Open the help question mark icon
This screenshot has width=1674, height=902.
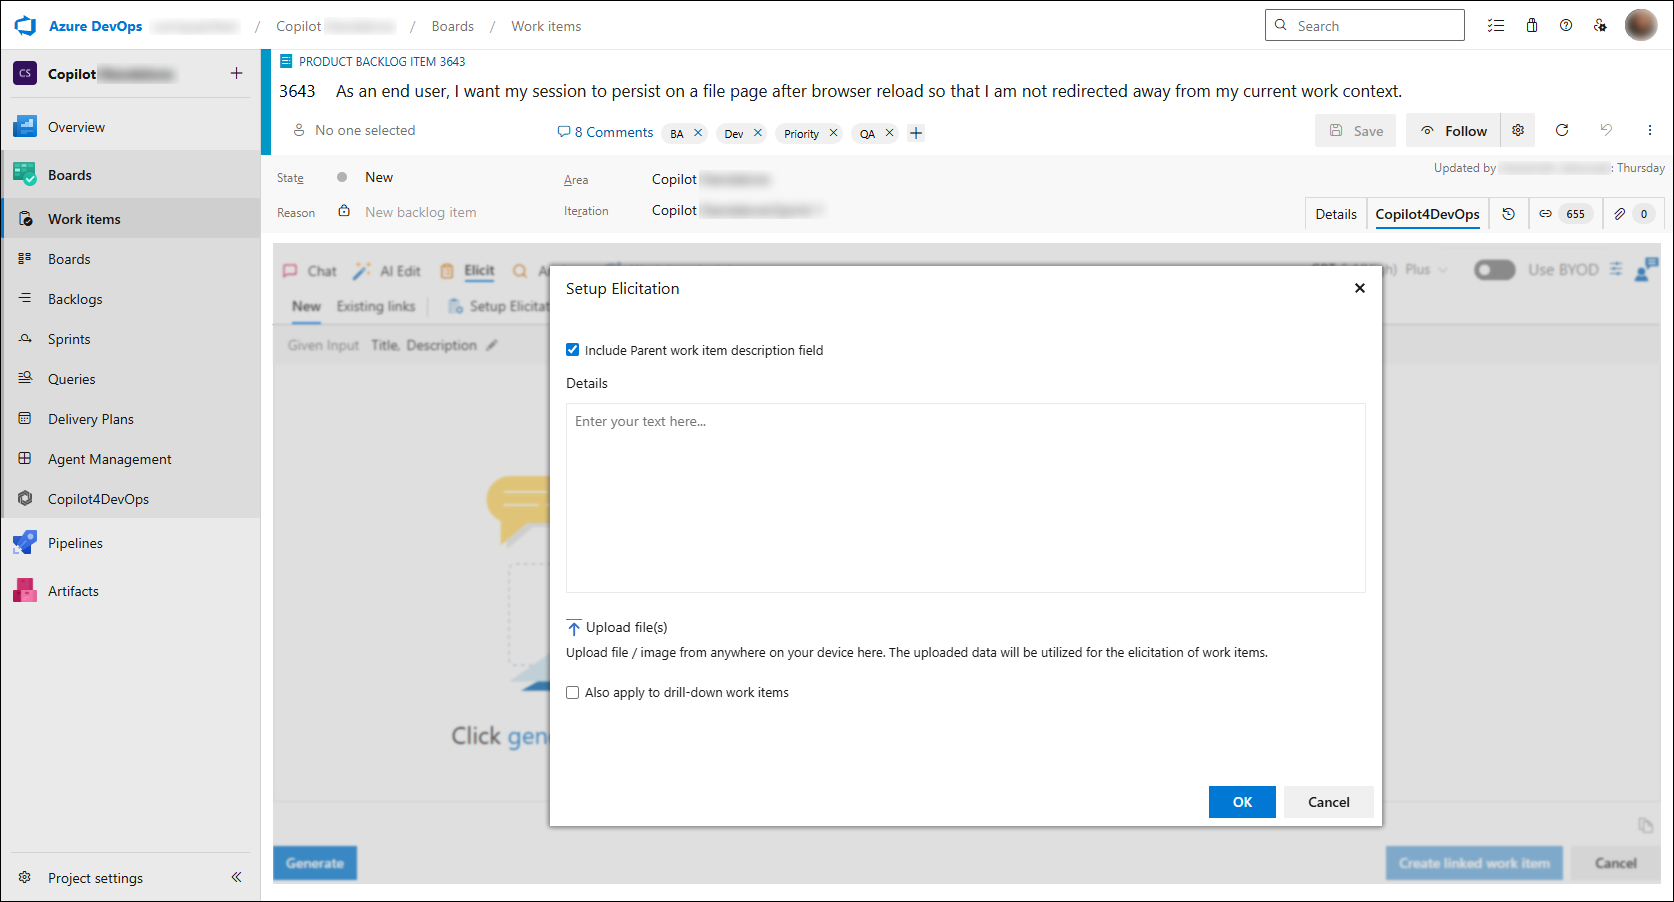click(1566, 26)
